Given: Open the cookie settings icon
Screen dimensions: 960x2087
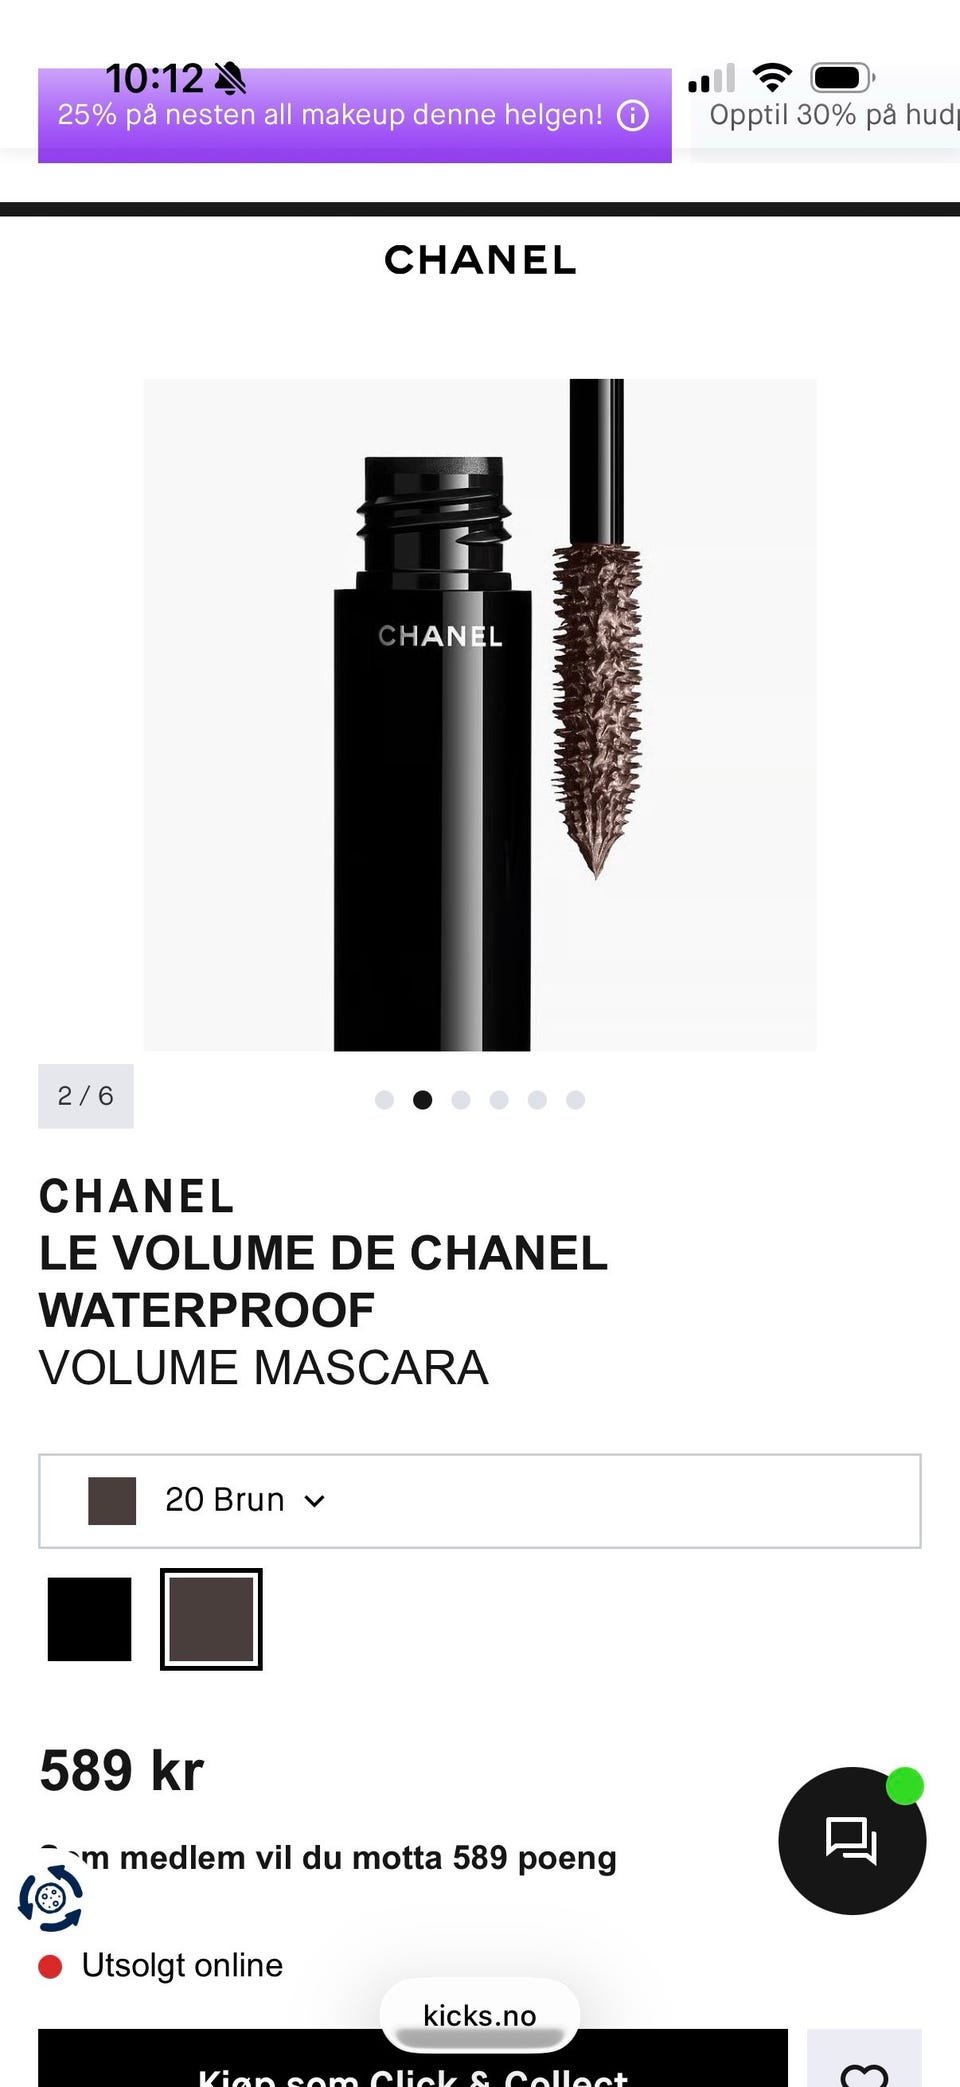Looking at the screenshot, I should pyautogui.click(x=51, y=1897).
